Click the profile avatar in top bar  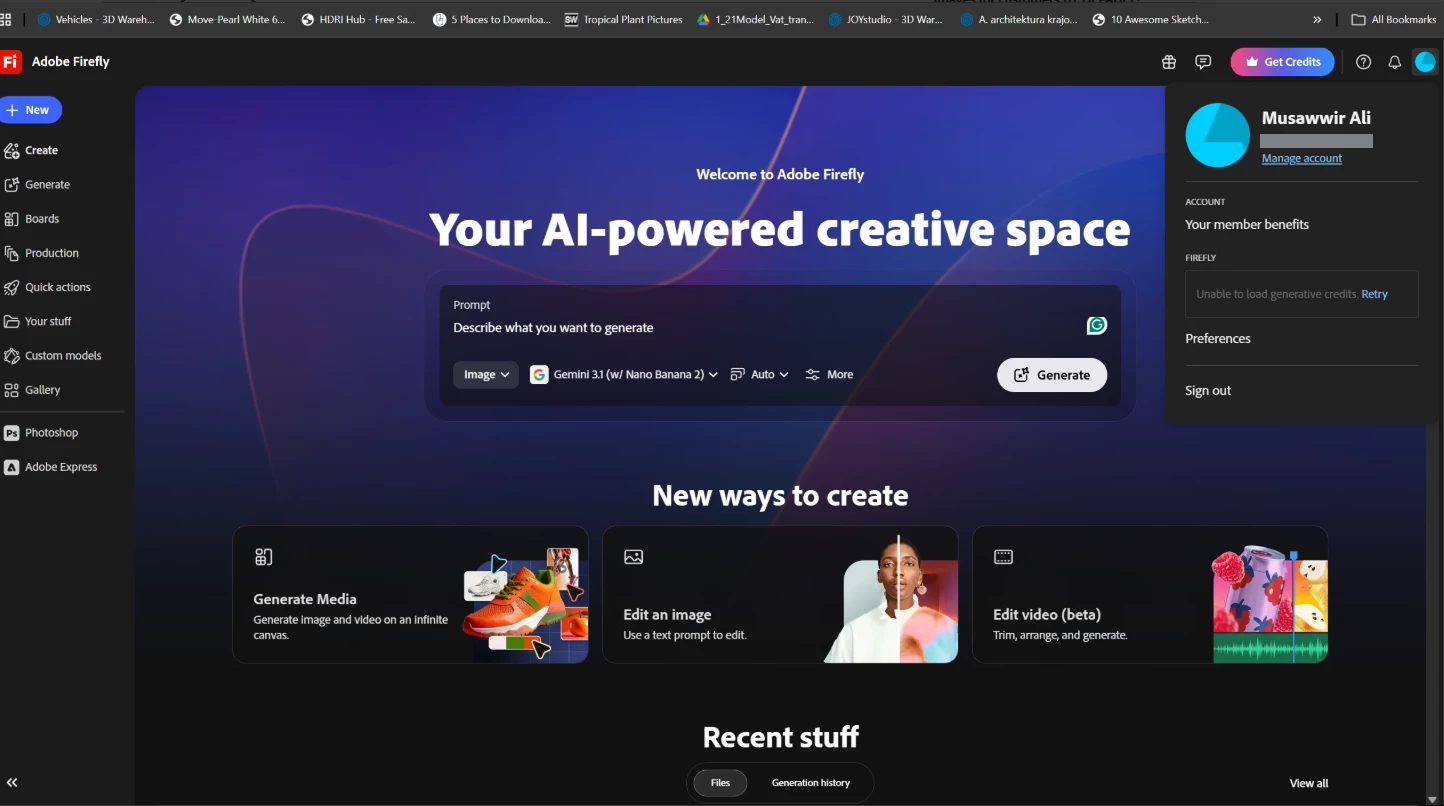pyautogui.click(x=1425, y=62)
